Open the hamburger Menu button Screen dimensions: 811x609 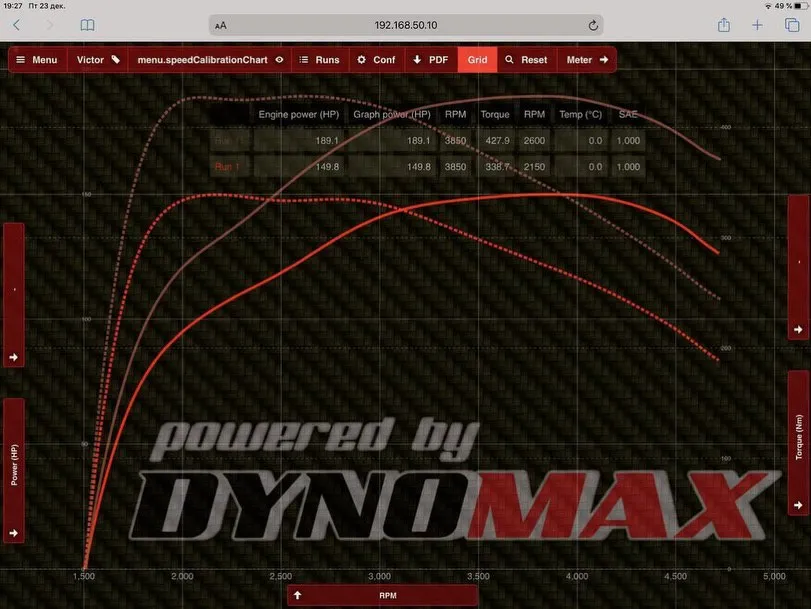tap(38, 60)
